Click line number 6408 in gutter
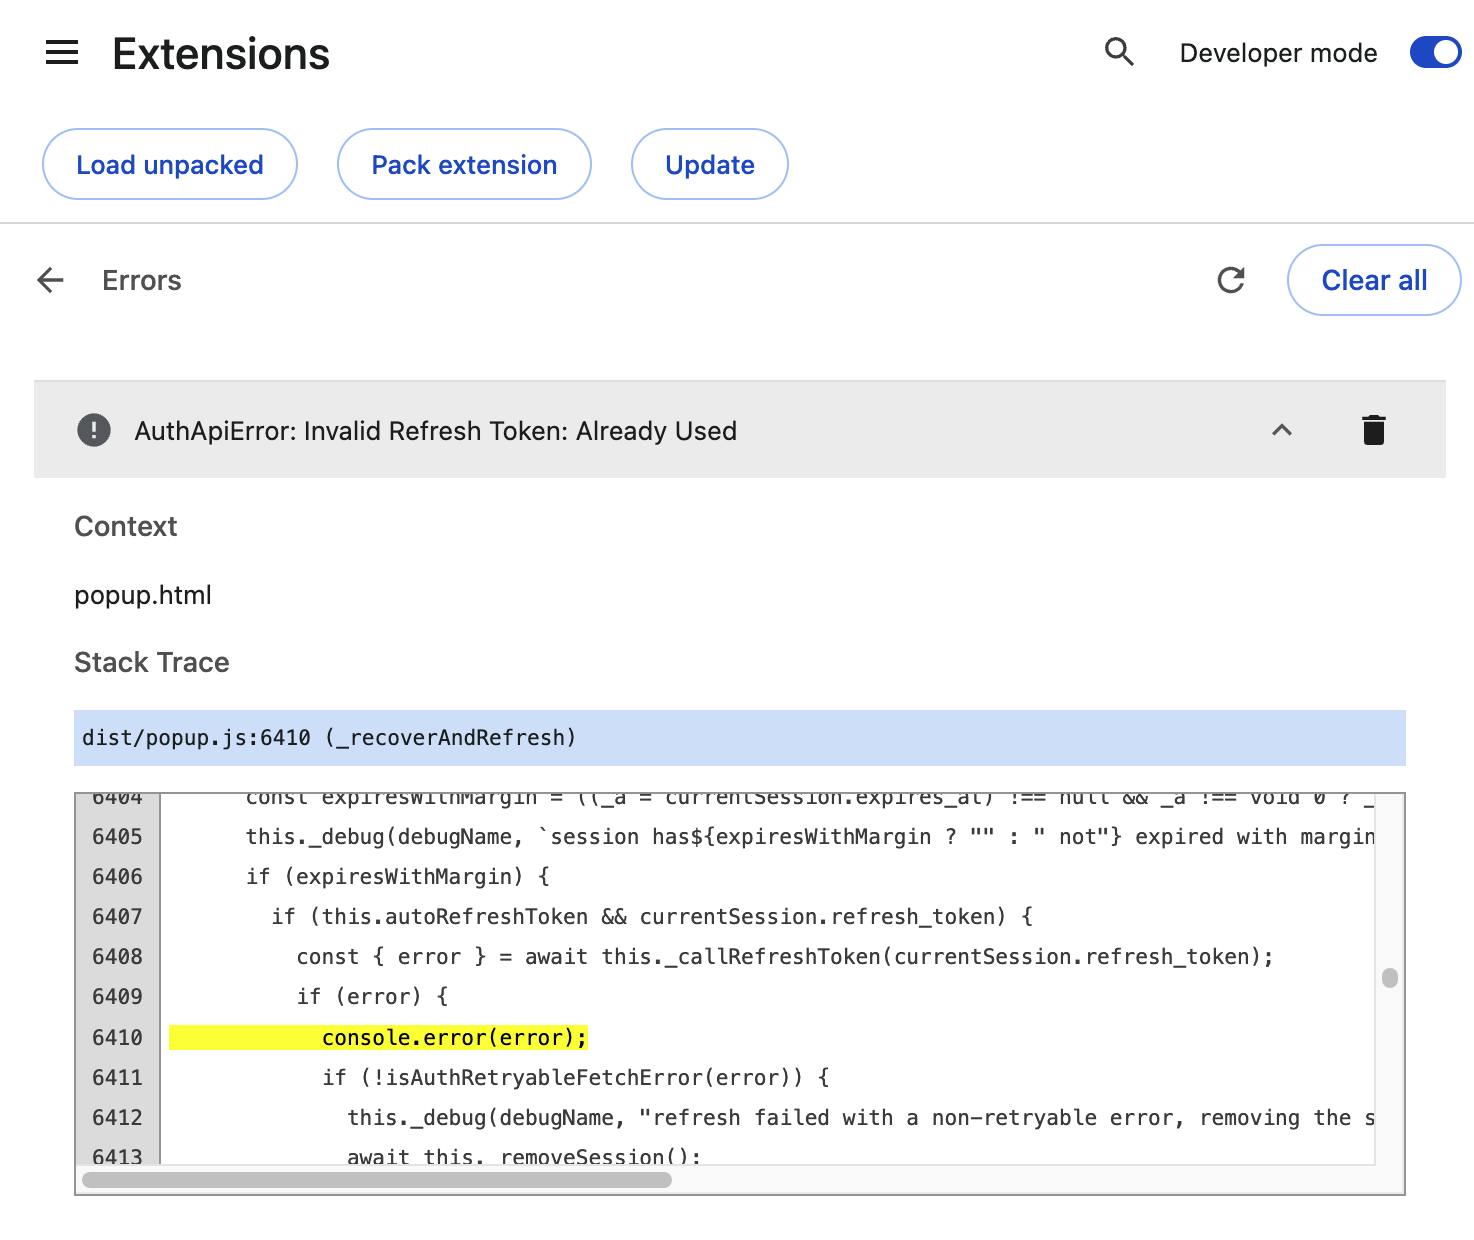Viewport: 1474px width, 1240px height. click(x=117, y=957)
